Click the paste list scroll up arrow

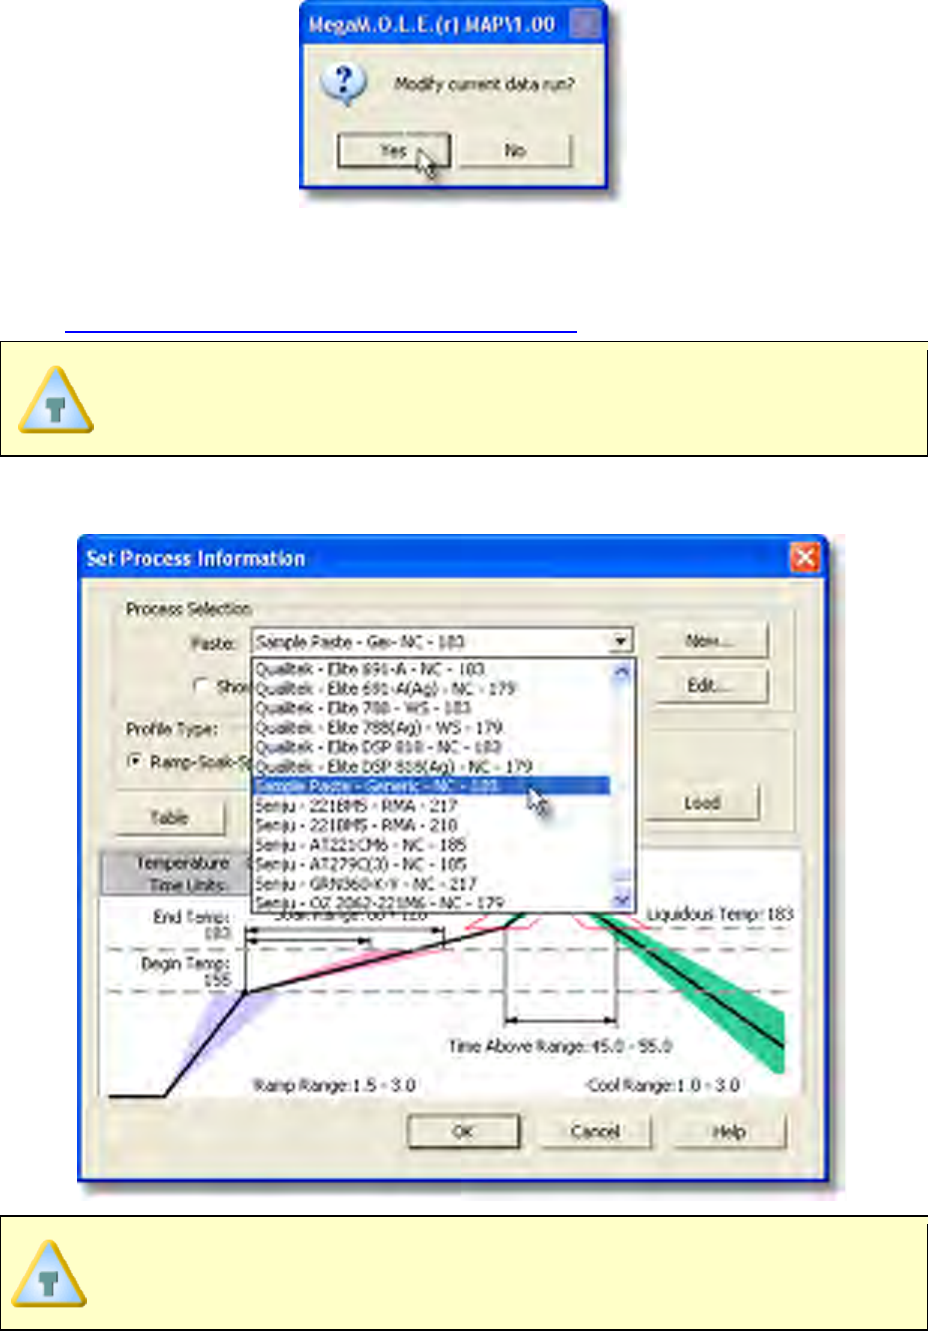622,671
